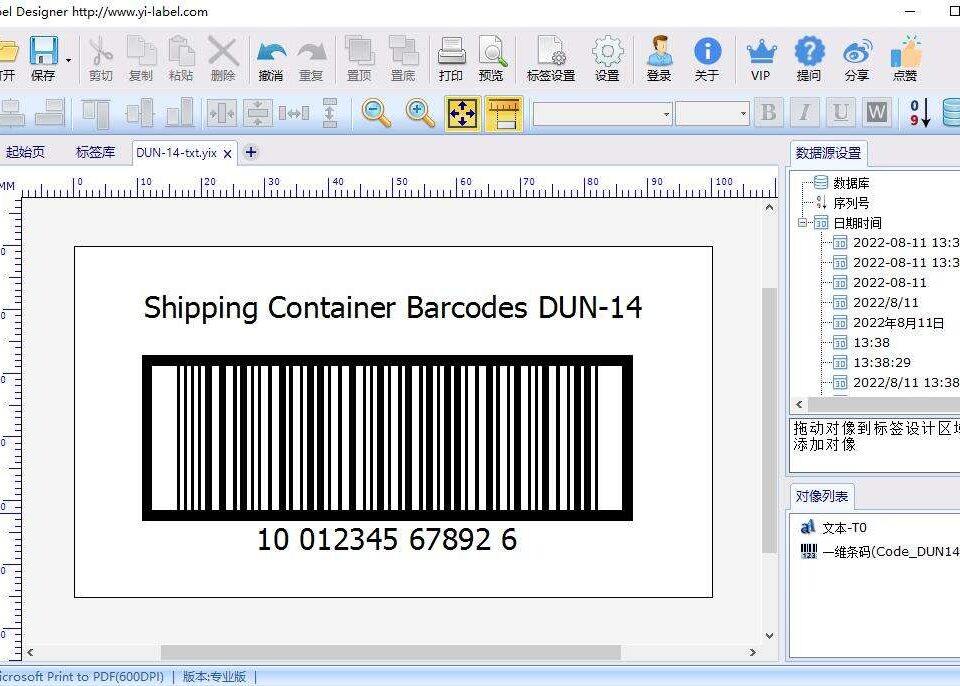This screenshot has width=960, height=686.
Task: Click the 剪切 (Cut) scissors icon
Action: point(101,51)
